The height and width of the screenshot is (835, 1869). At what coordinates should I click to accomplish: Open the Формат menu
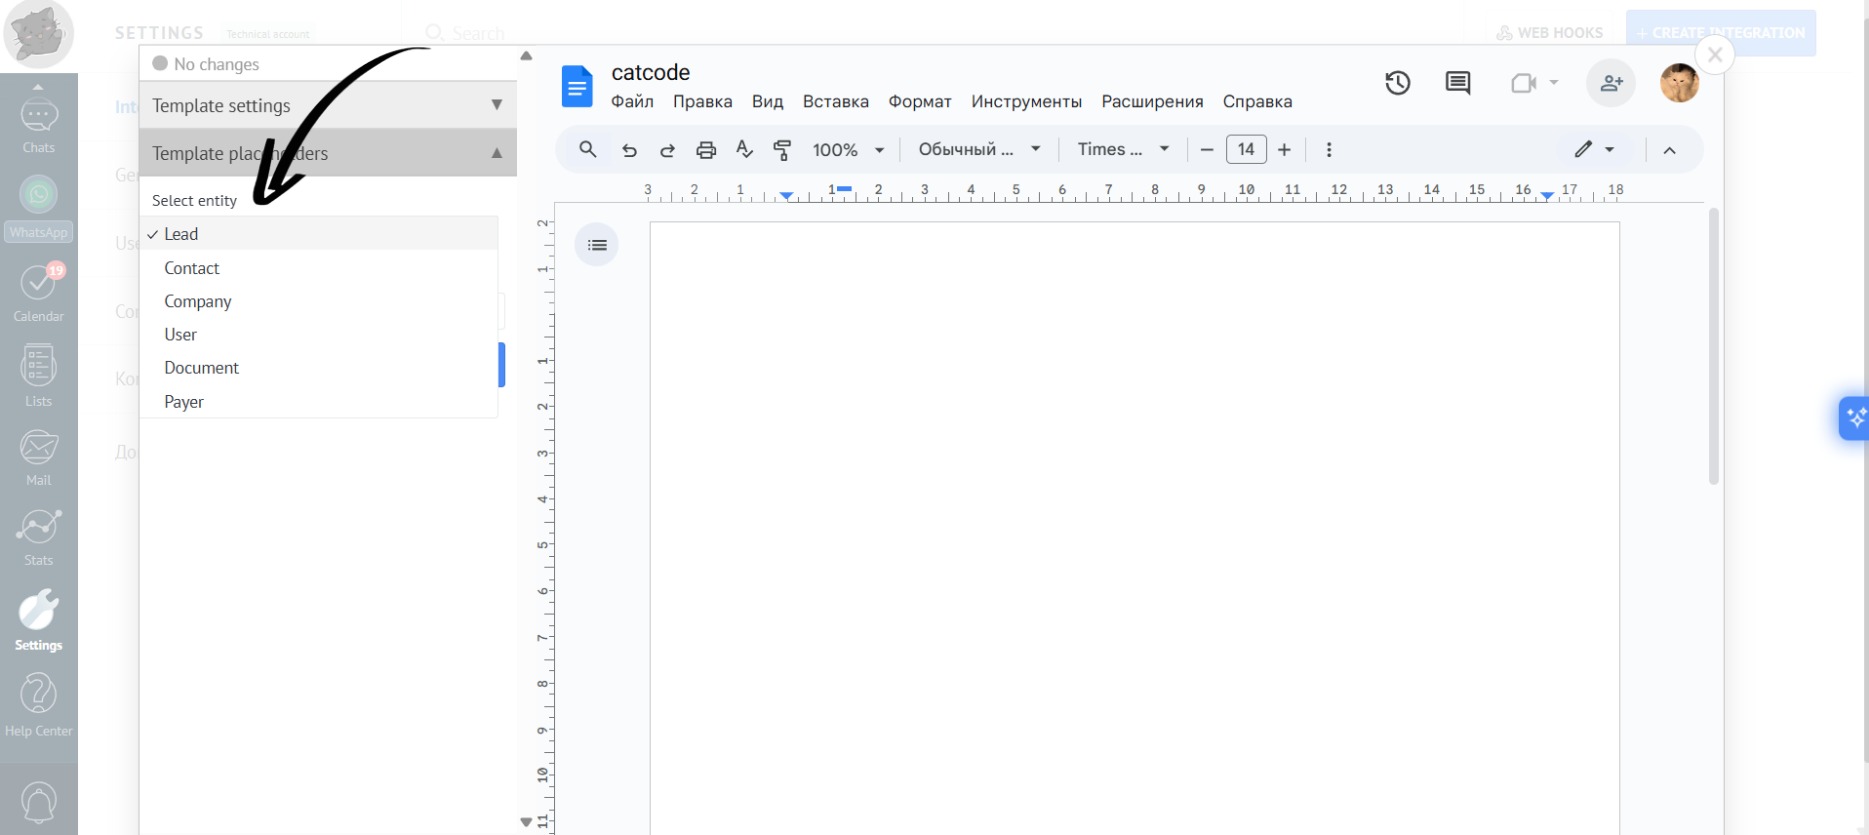pyautogui.click(x=919, y=102)
